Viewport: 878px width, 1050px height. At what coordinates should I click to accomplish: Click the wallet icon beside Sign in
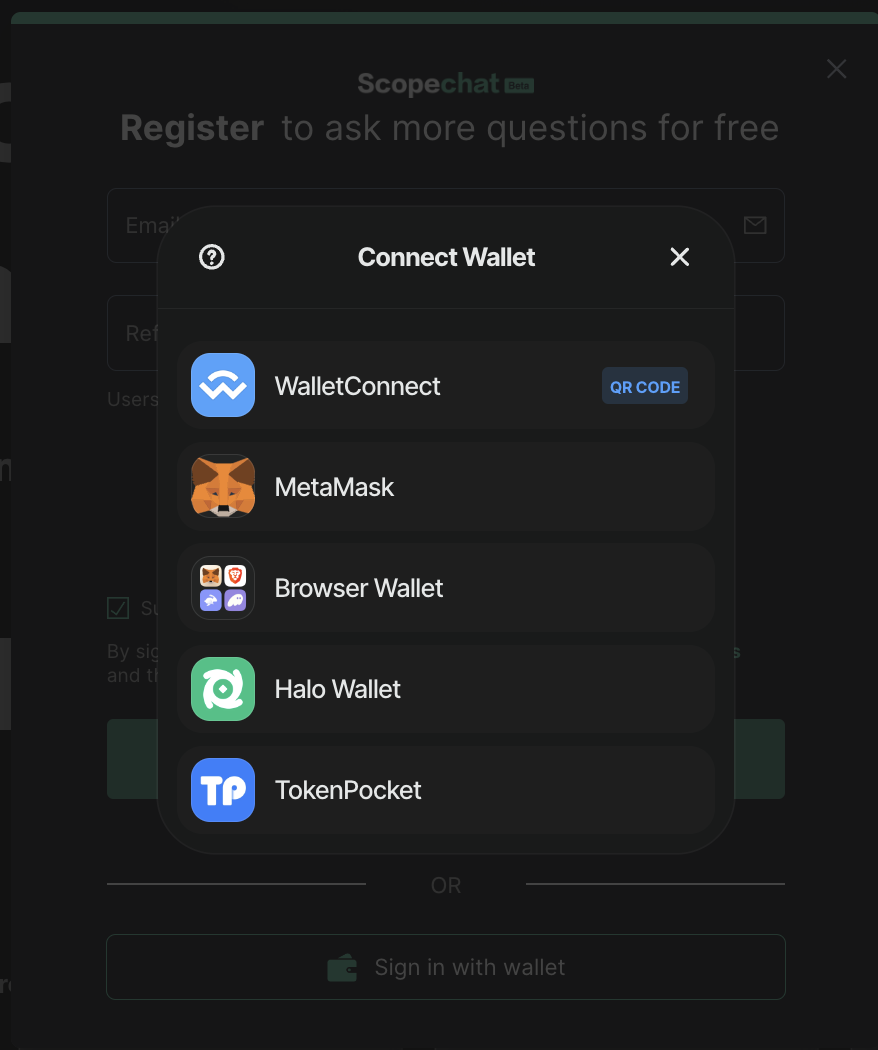click(x=342, y=968)
